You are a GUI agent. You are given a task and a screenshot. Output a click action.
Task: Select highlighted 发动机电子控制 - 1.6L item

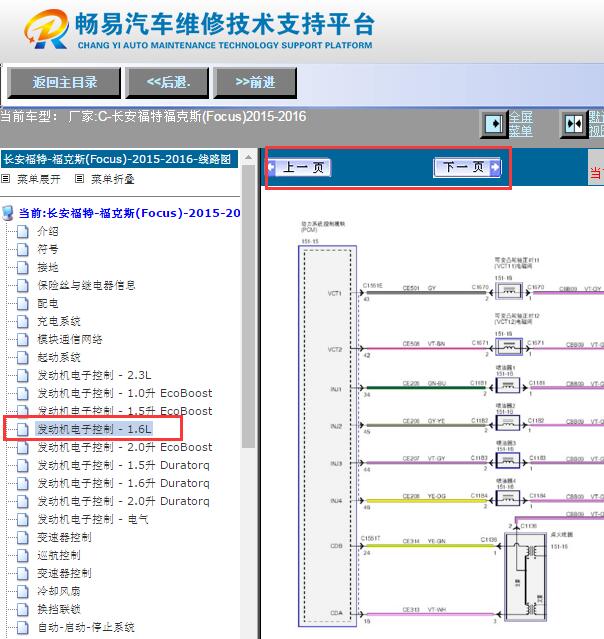click(95, 429)
